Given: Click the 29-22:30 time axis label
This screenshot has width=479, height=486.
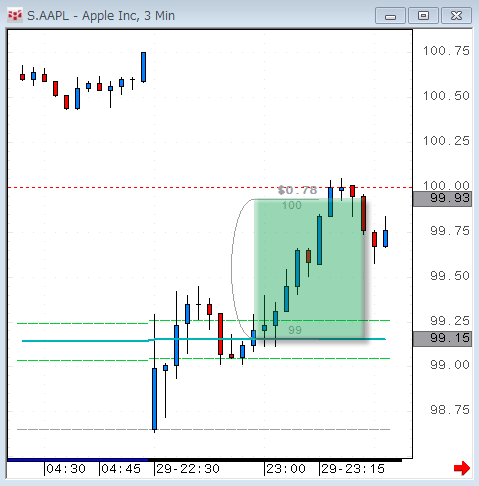Looking at the screenshot, I should click(188, 469).
